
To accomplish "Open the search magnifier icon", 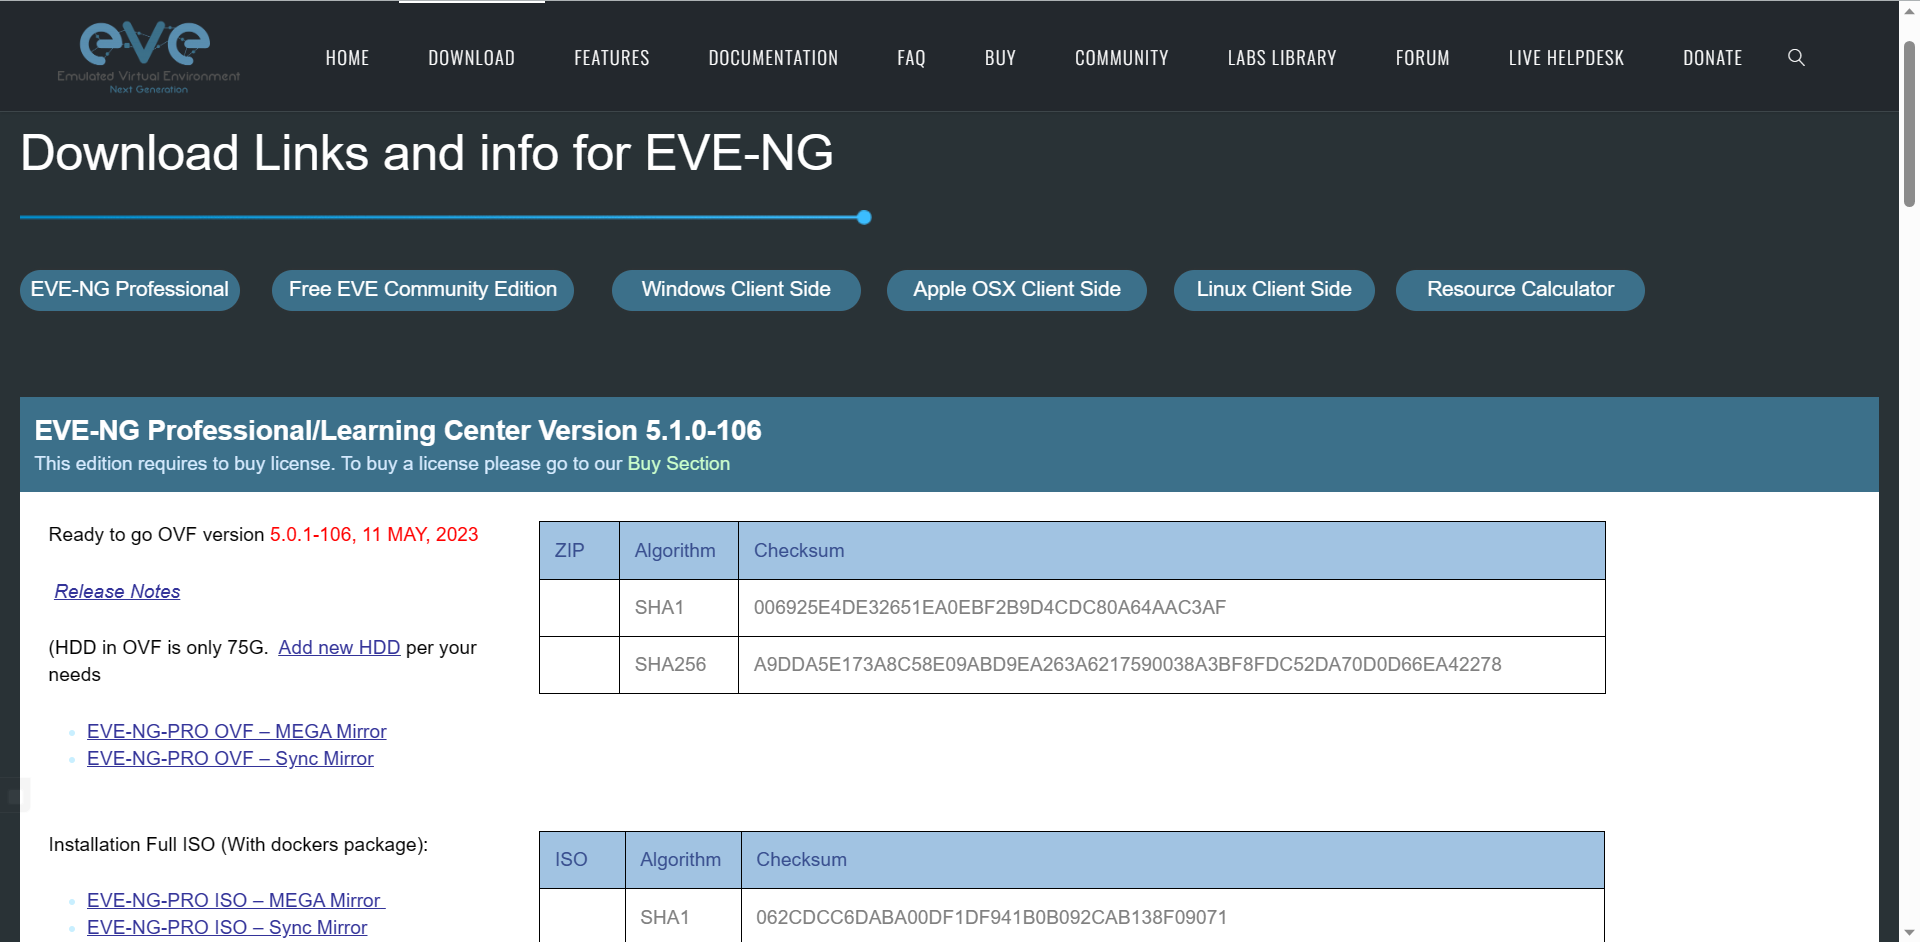I will click(1796, 58).
